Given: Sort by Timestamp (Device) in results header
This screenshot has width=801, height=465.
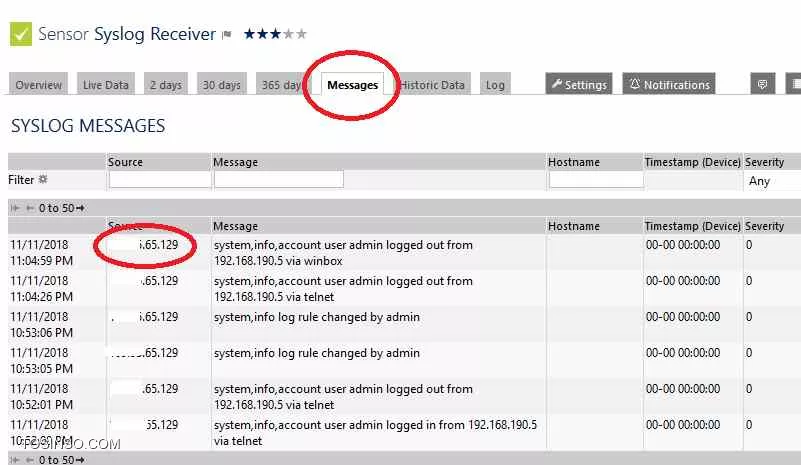Looking at the screenshot, I should 692,226.
